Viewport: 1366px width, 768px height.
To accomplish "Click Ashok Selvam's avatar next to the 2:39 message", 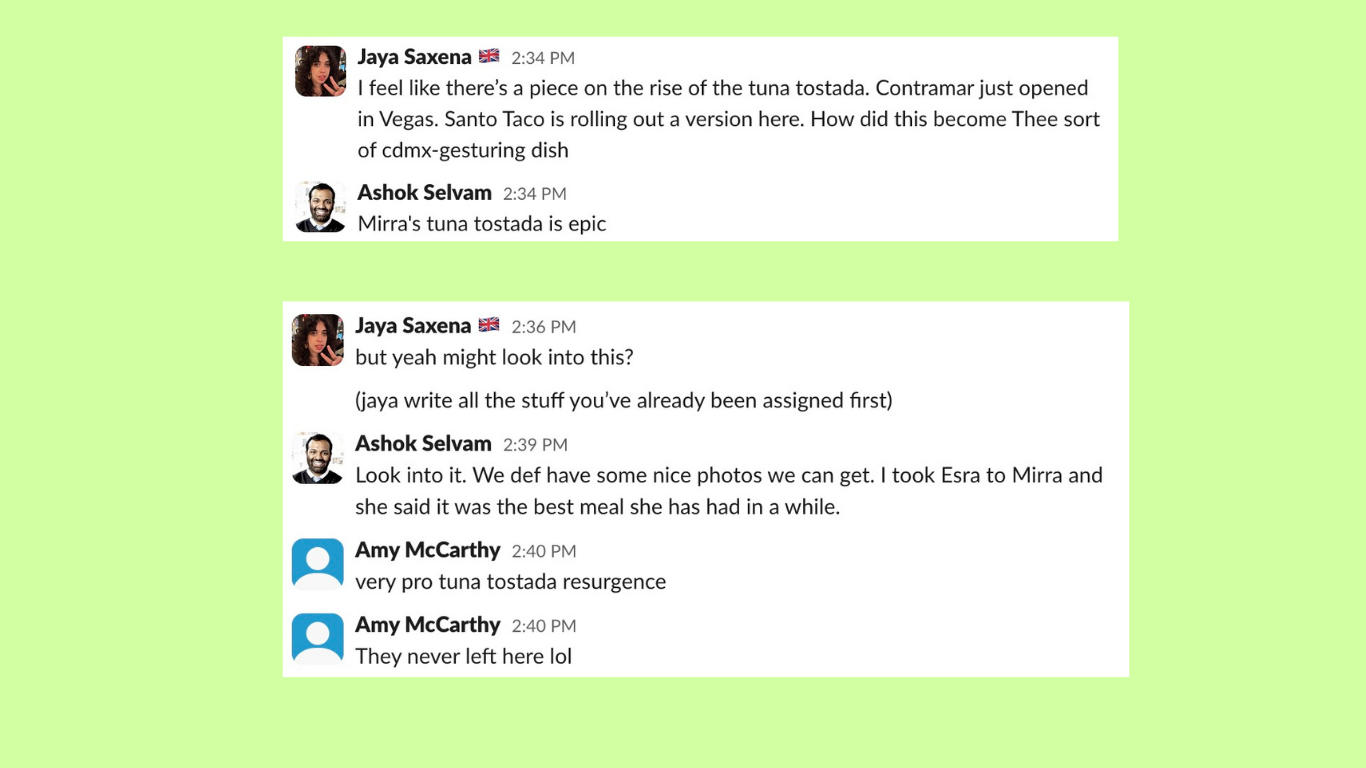I will coord(317,458).
